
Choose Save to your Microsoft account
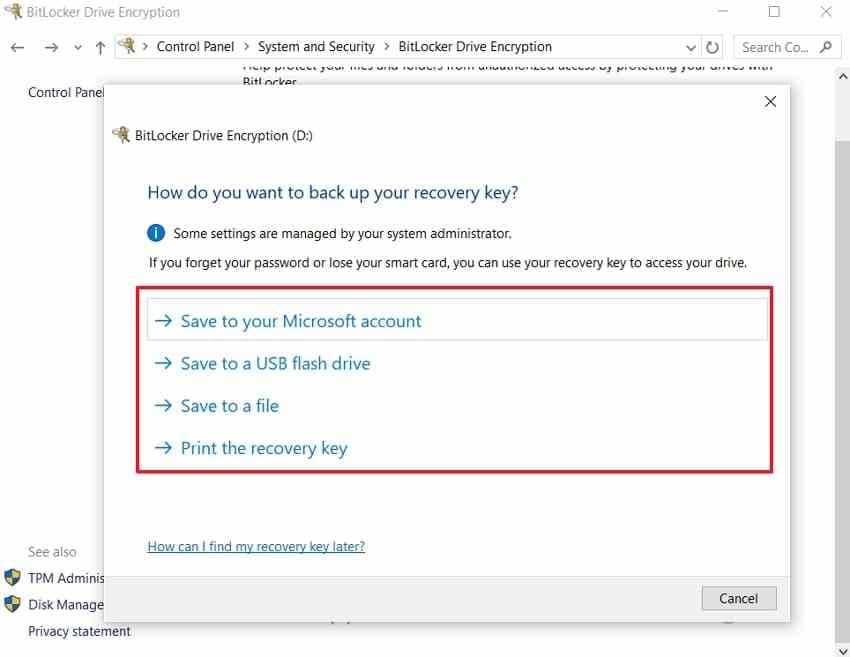tap(457, 321)
